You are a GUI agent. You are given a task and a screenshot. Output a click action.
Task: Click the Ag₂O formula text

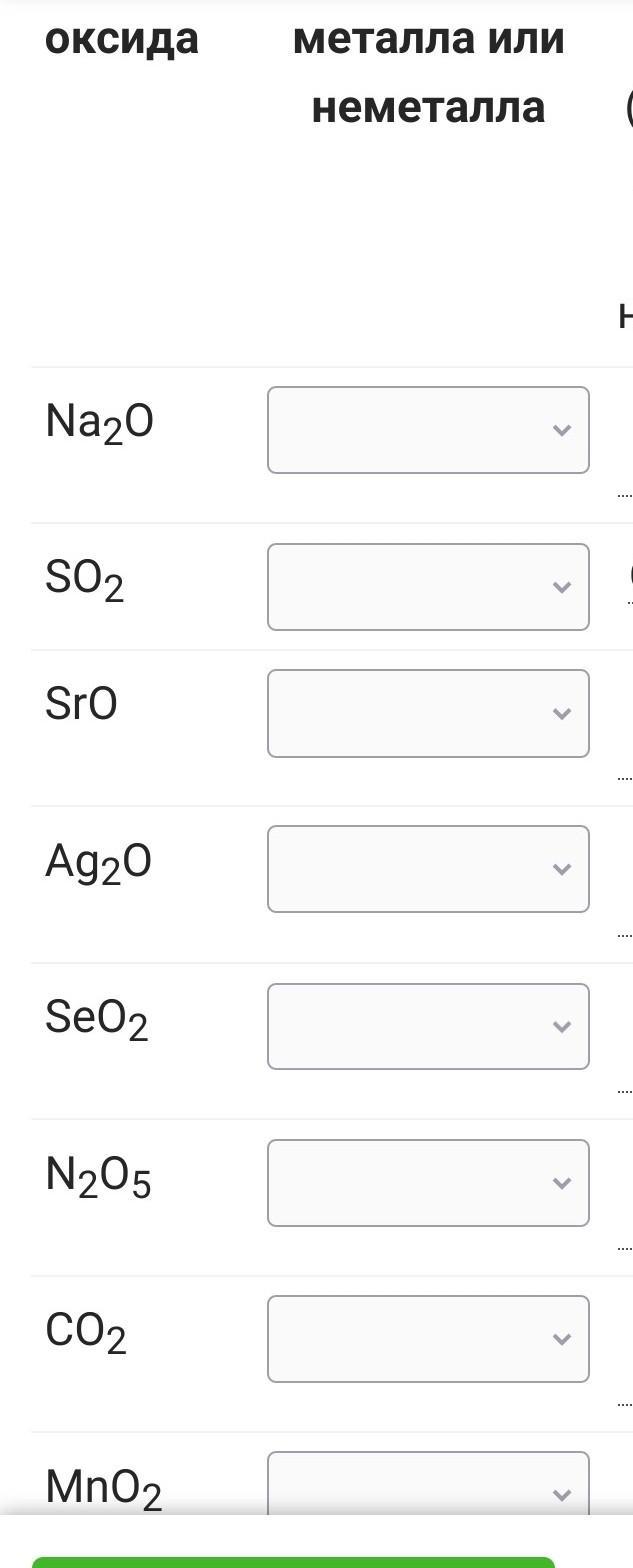tap(98, 863)
